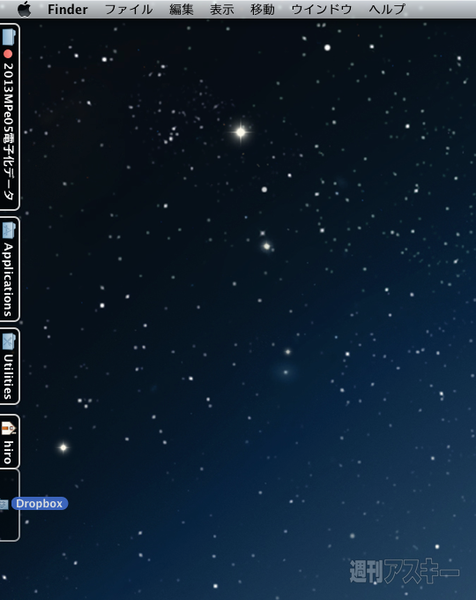Open the Finder menu

[68, 9]
